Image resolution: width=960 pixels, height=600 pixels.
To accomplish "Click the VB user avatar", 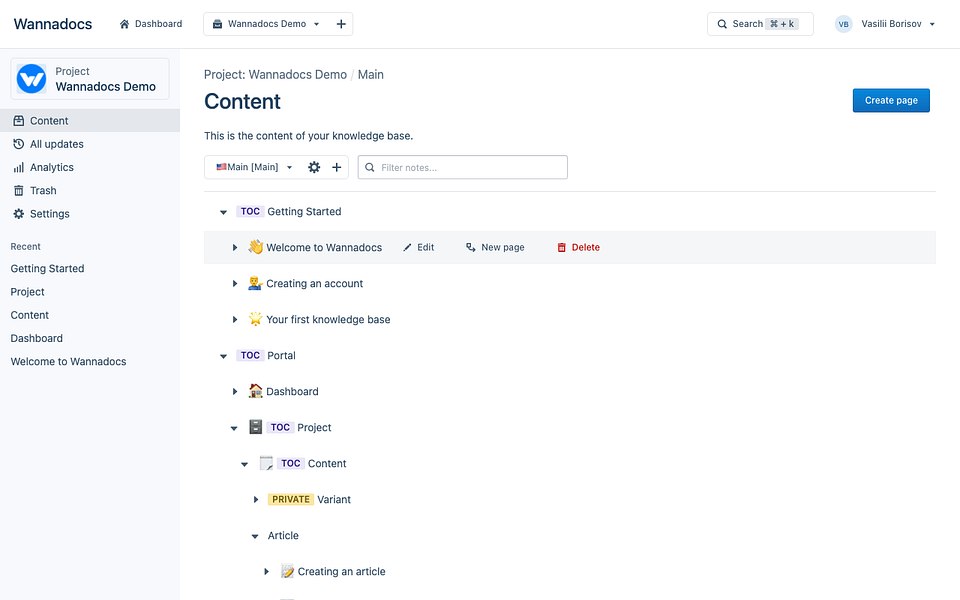I will (x=843, y=24).
